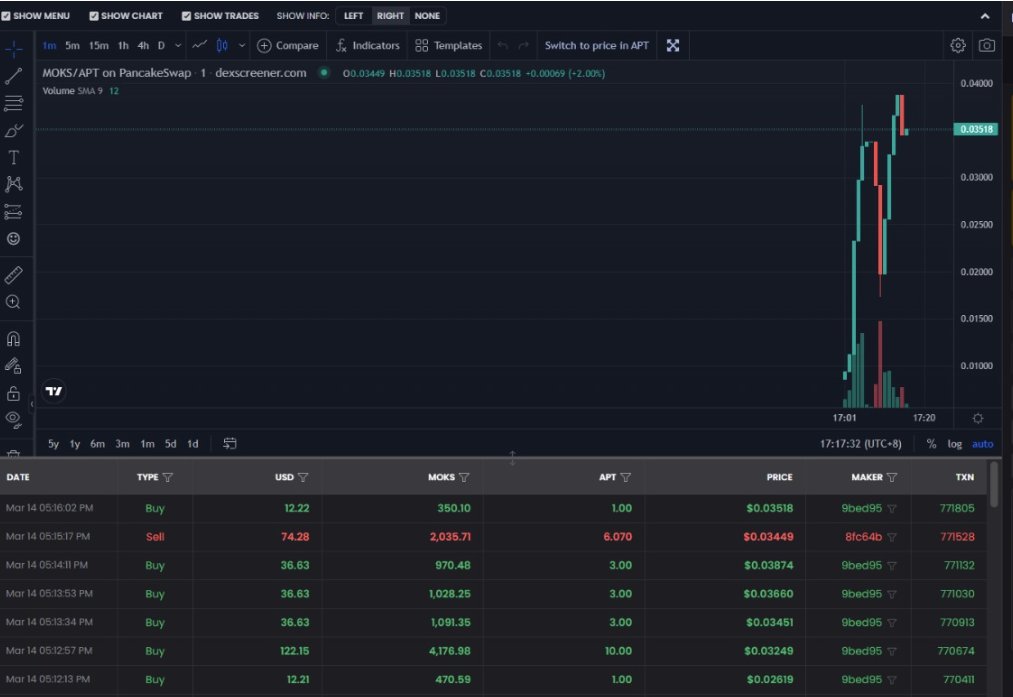Select the Trend Line drawing tool
The image size is (1013, 697).
click(13, 73)
